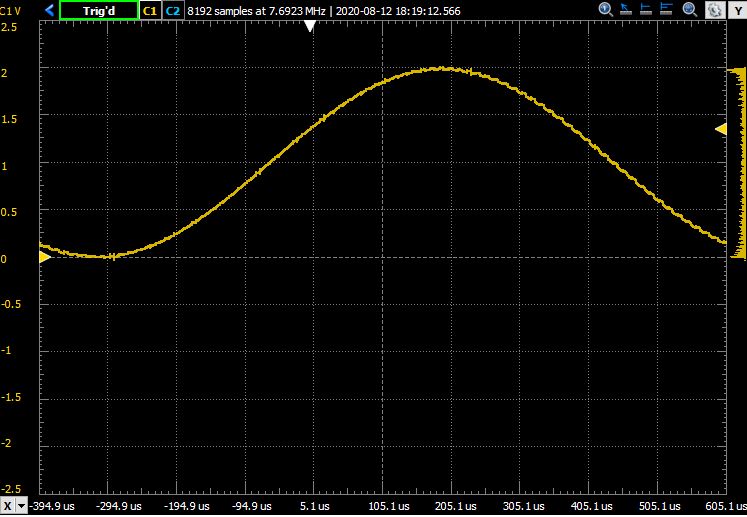Click the '605.1 us' time axis label
747x517 pixels.
pyautogui.click(x=726, y=506)
